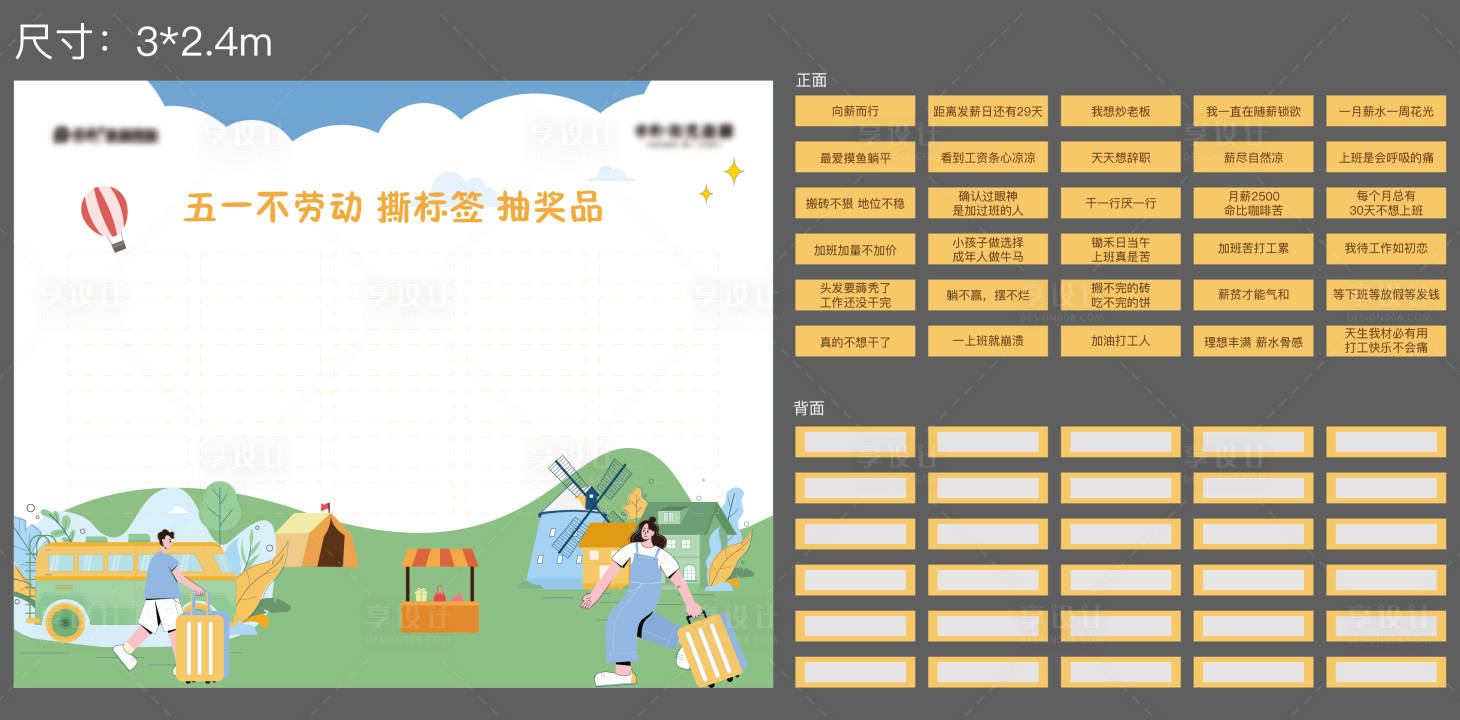Select the 天天想辞职 label
1460x720 pixels.
pyautogui.click(x=1121, y=157)
